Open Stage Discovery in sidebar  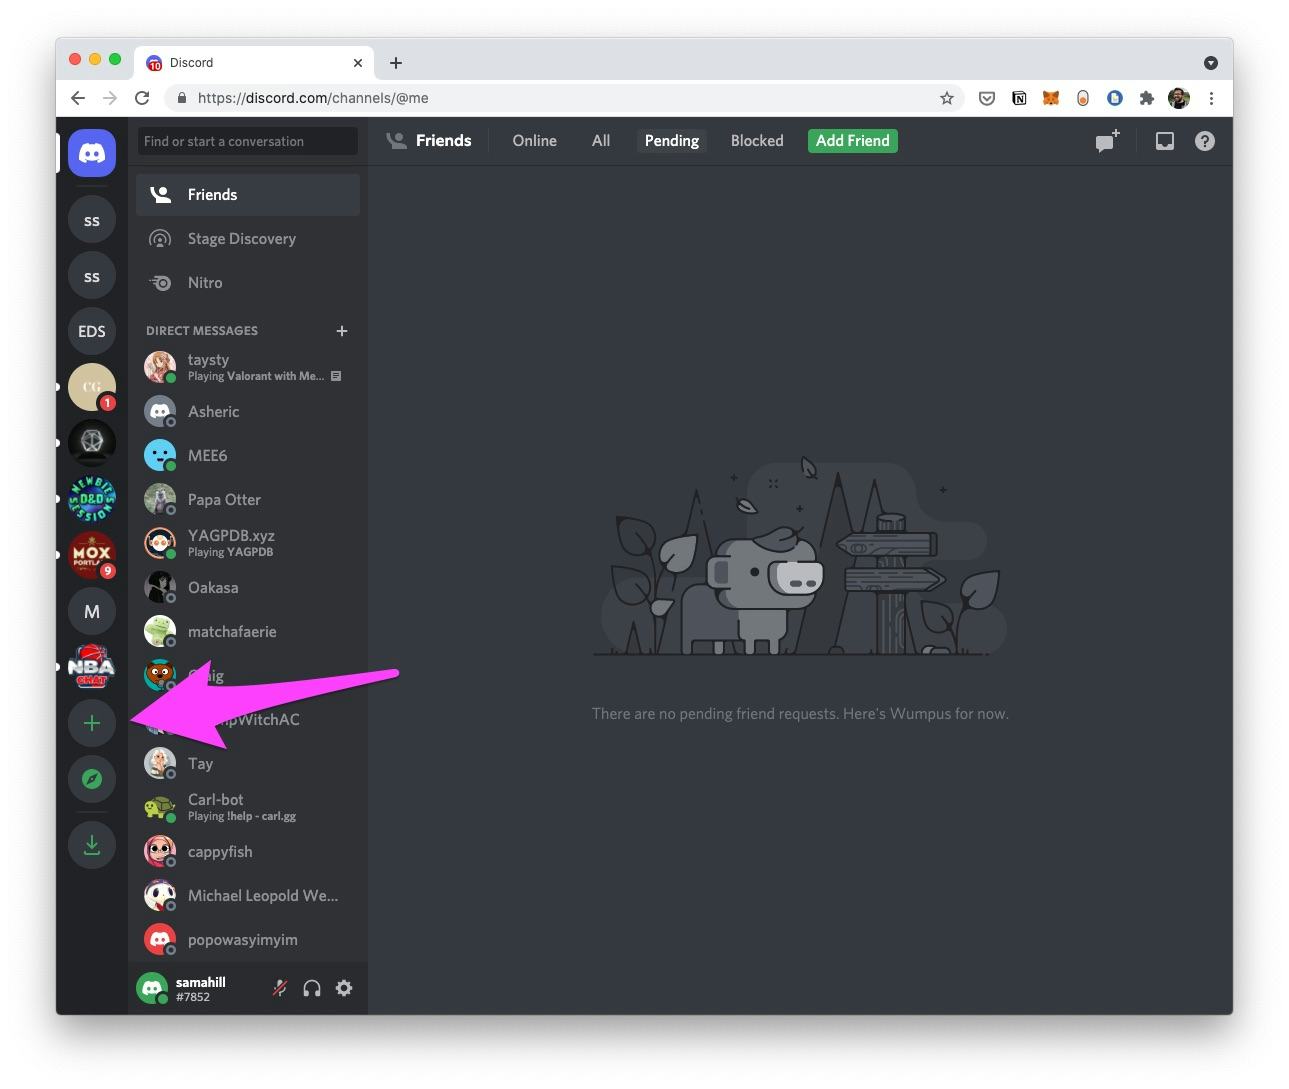pos(242,239)
